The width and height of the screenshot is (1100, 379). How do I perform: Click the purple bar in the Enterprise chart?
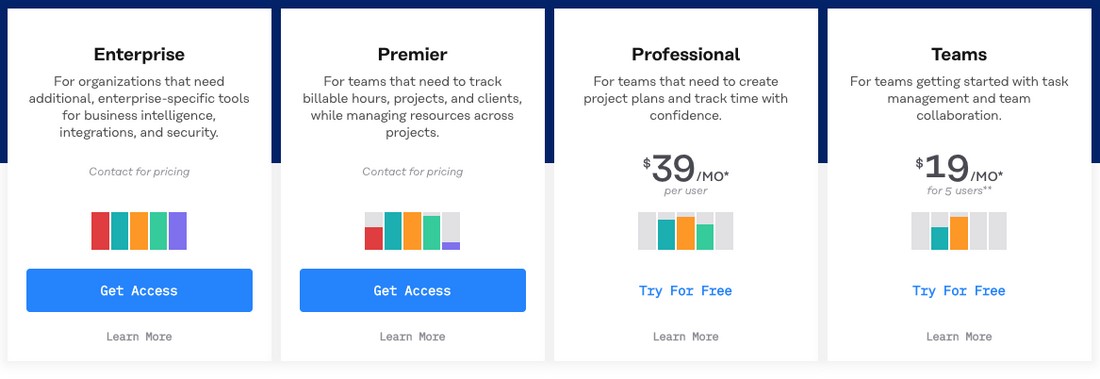tap(177, 231)
